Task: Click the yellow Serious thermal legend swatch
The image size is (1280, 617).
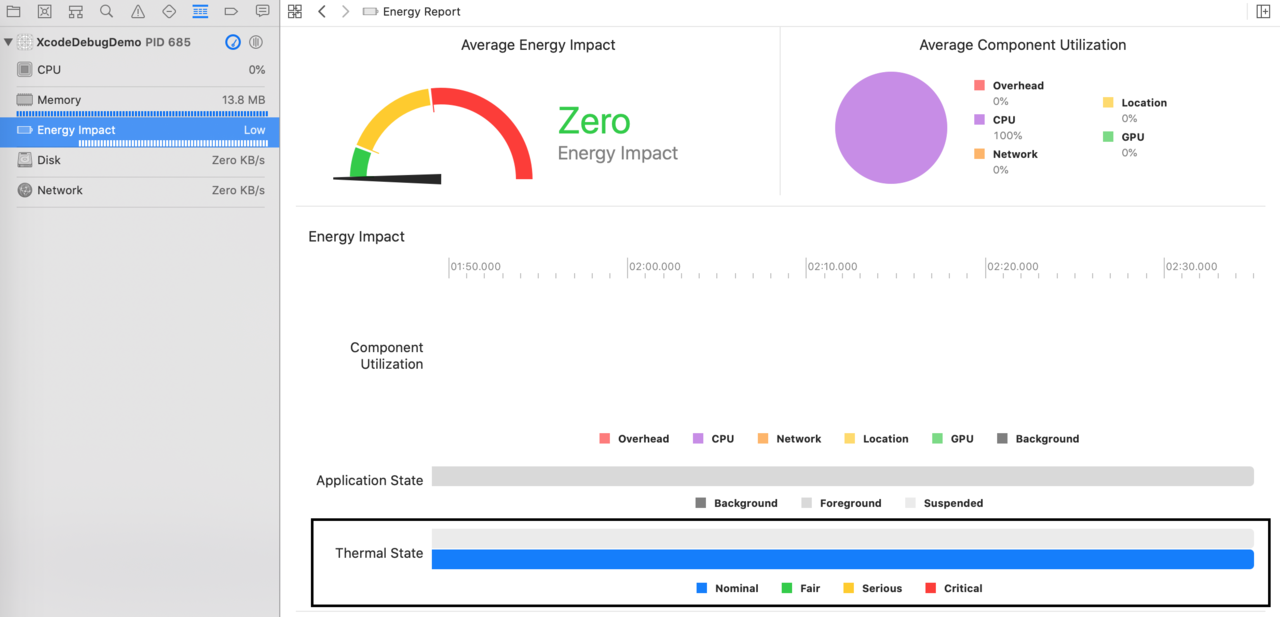Action: click(x=849, y=588)
